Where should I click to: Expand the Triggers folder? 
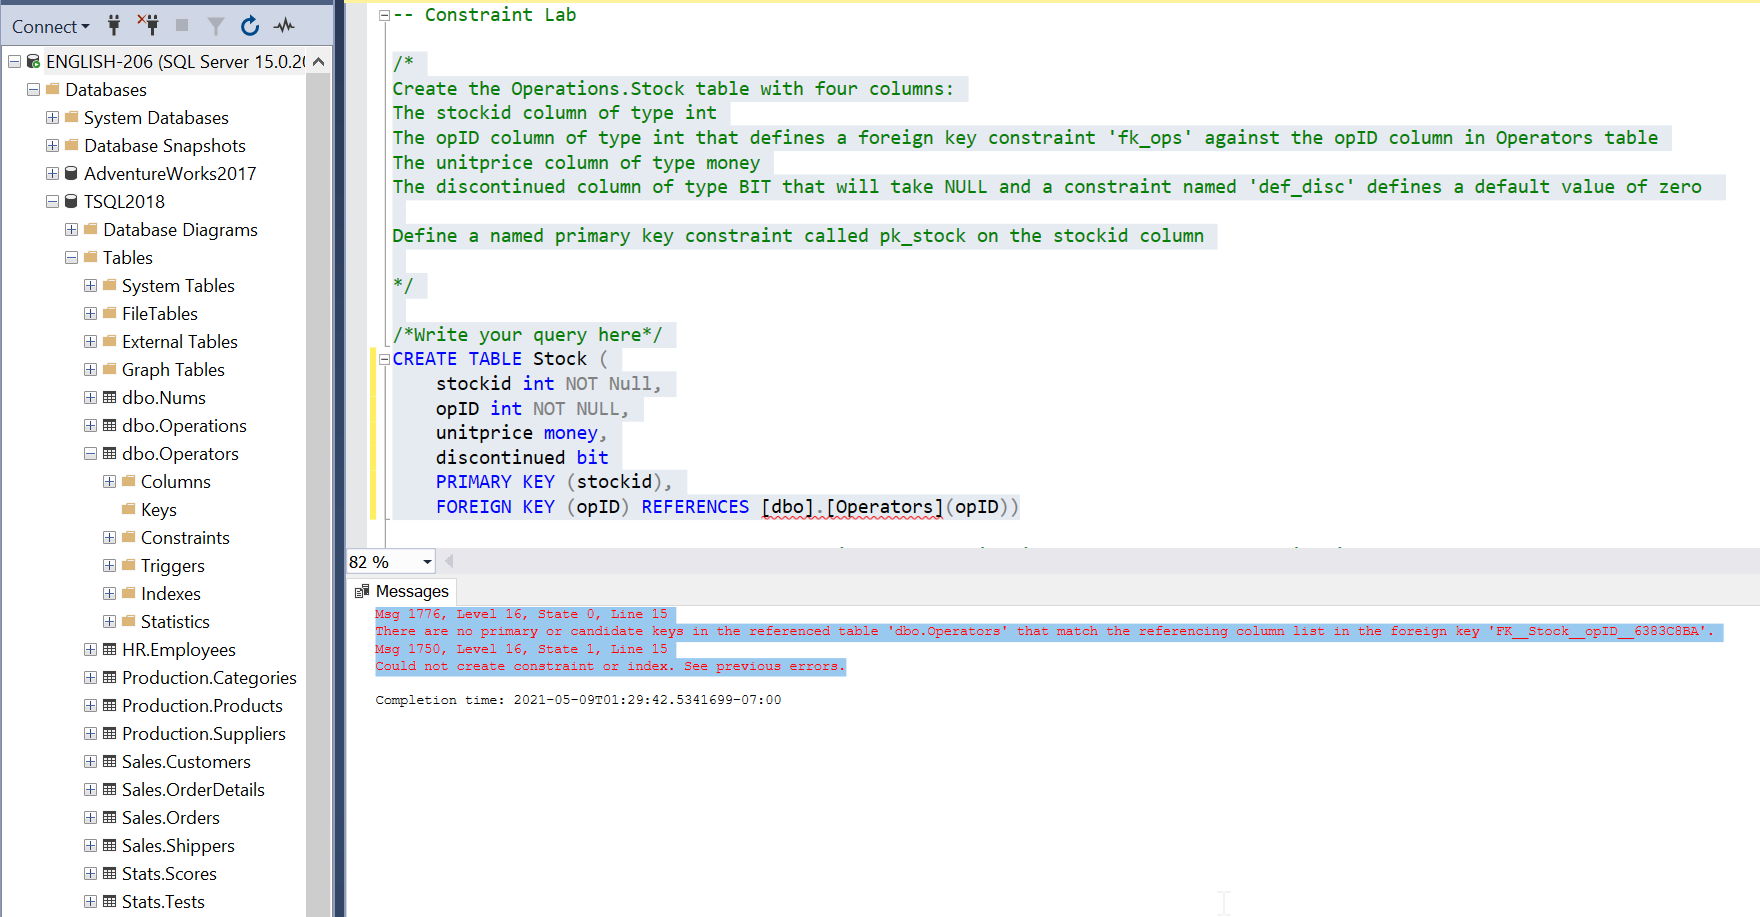click(x=109, y=566)
